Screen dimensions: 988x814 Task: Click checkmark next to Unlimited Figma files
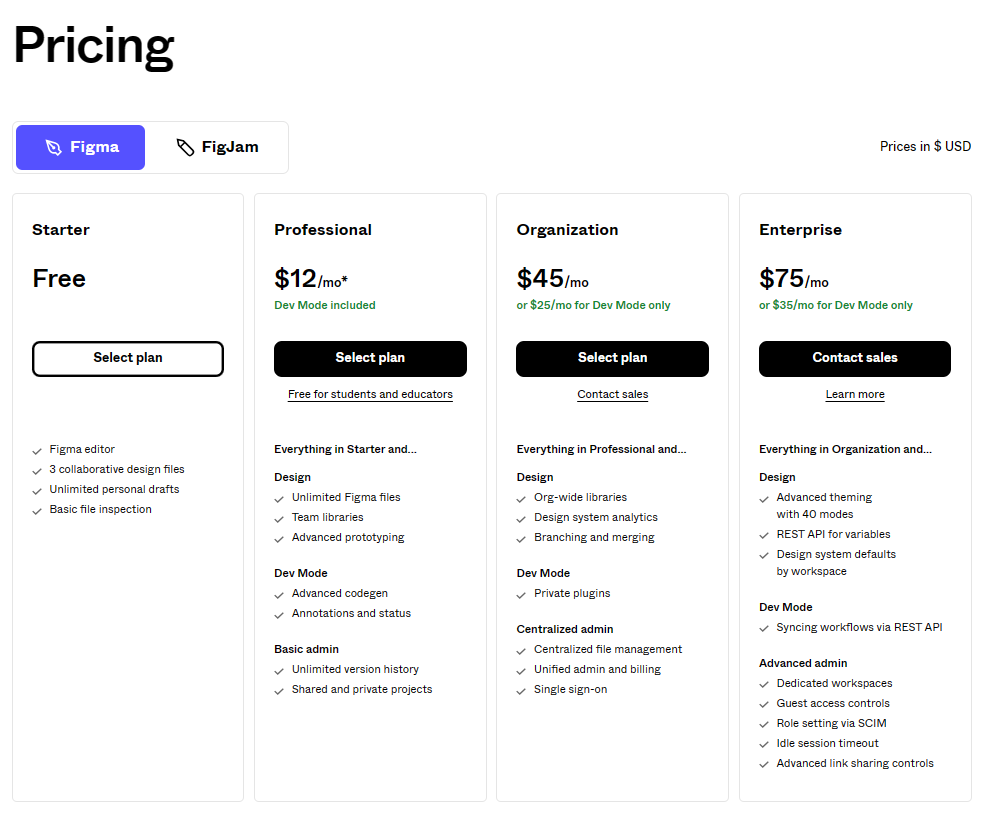(279, 499)
